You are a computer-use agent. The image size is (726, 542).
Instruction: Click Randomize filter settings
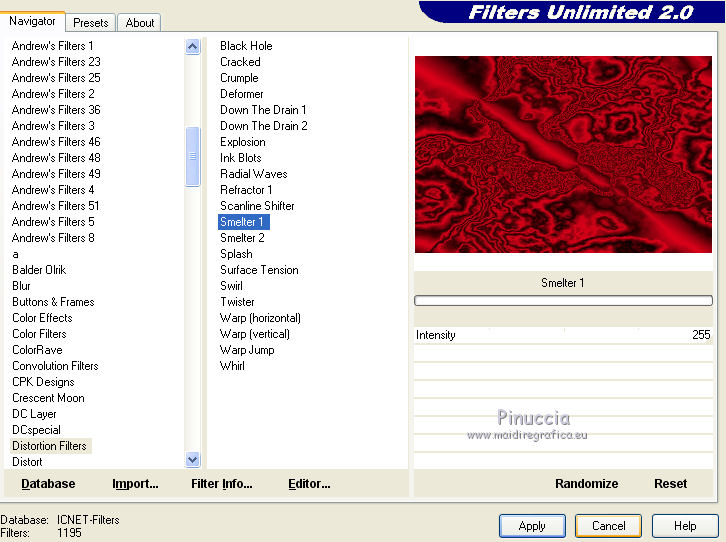point(586,484)
